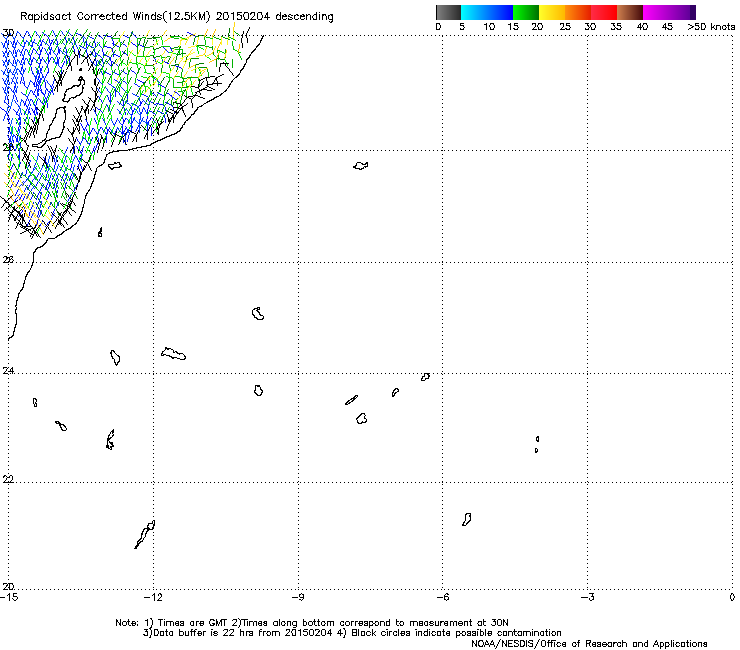Click the '-12' longitude axis label
The image size is (740, 650).
[x=153, y=598]
